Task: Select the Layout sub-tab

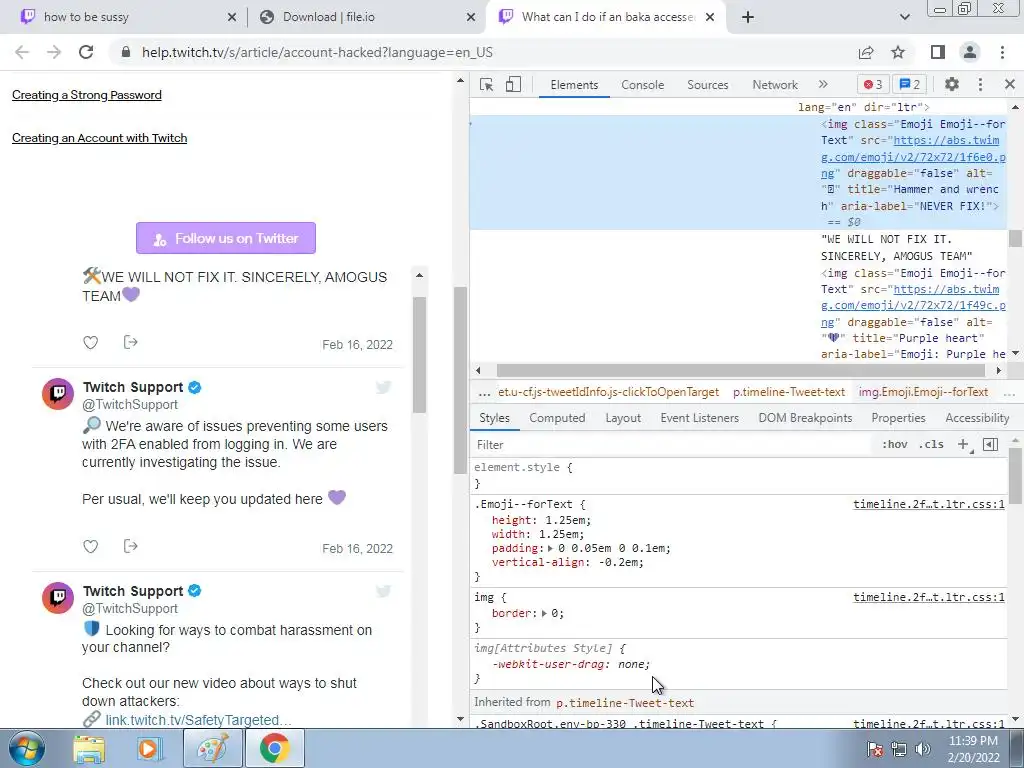Action: (623, 418)
